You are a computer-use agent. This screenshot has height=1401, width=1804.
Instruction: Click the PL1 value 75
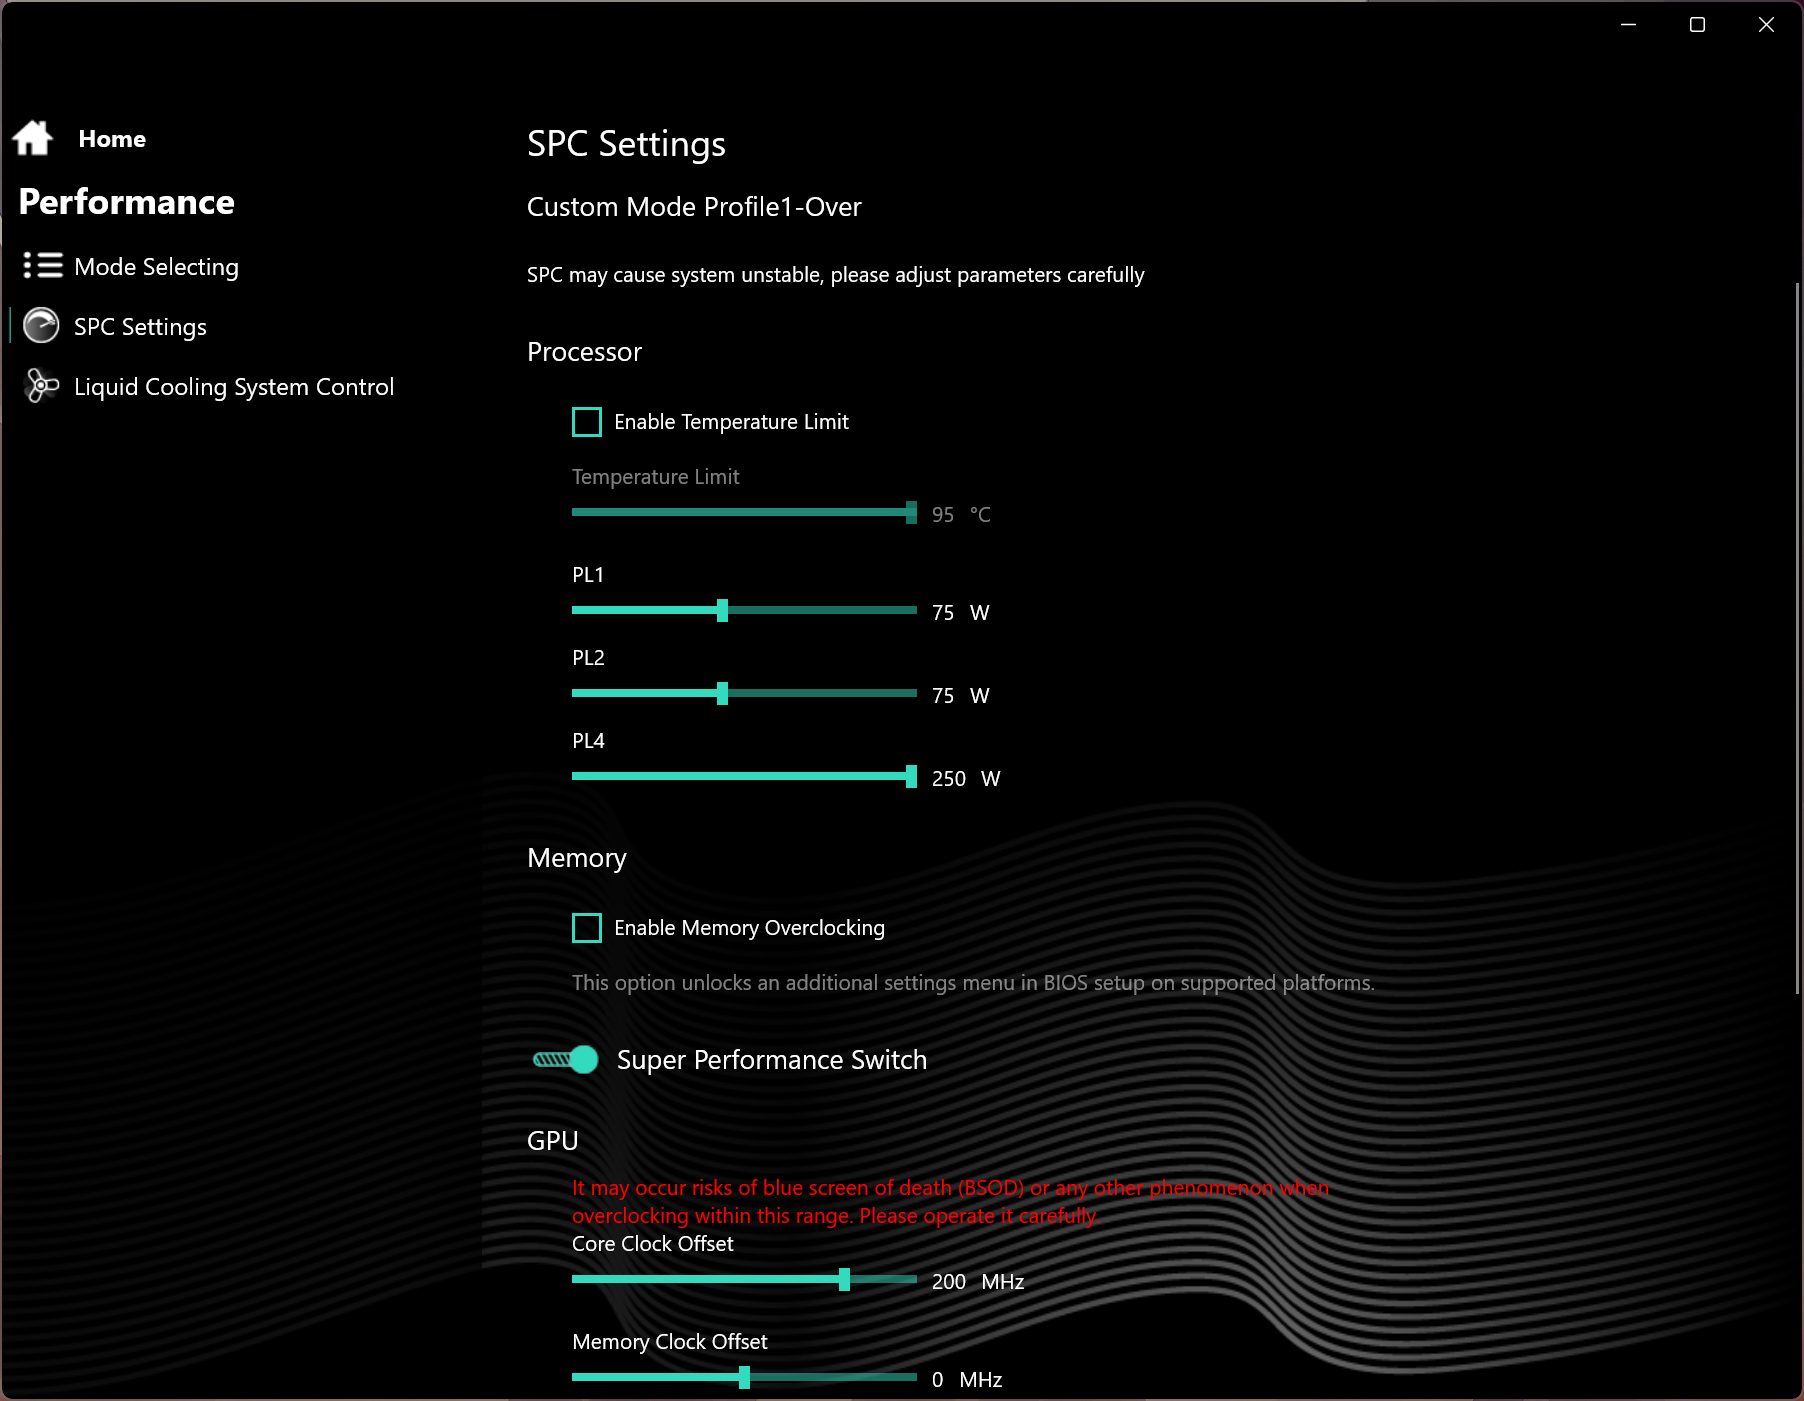pos(943,612)
